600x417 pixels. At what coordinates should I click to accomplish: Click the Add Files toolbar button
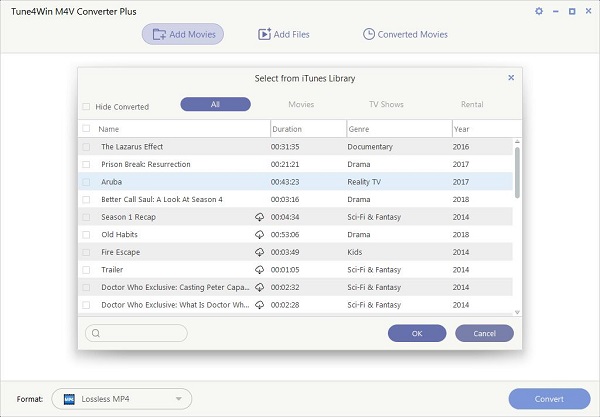pos(284,34)
